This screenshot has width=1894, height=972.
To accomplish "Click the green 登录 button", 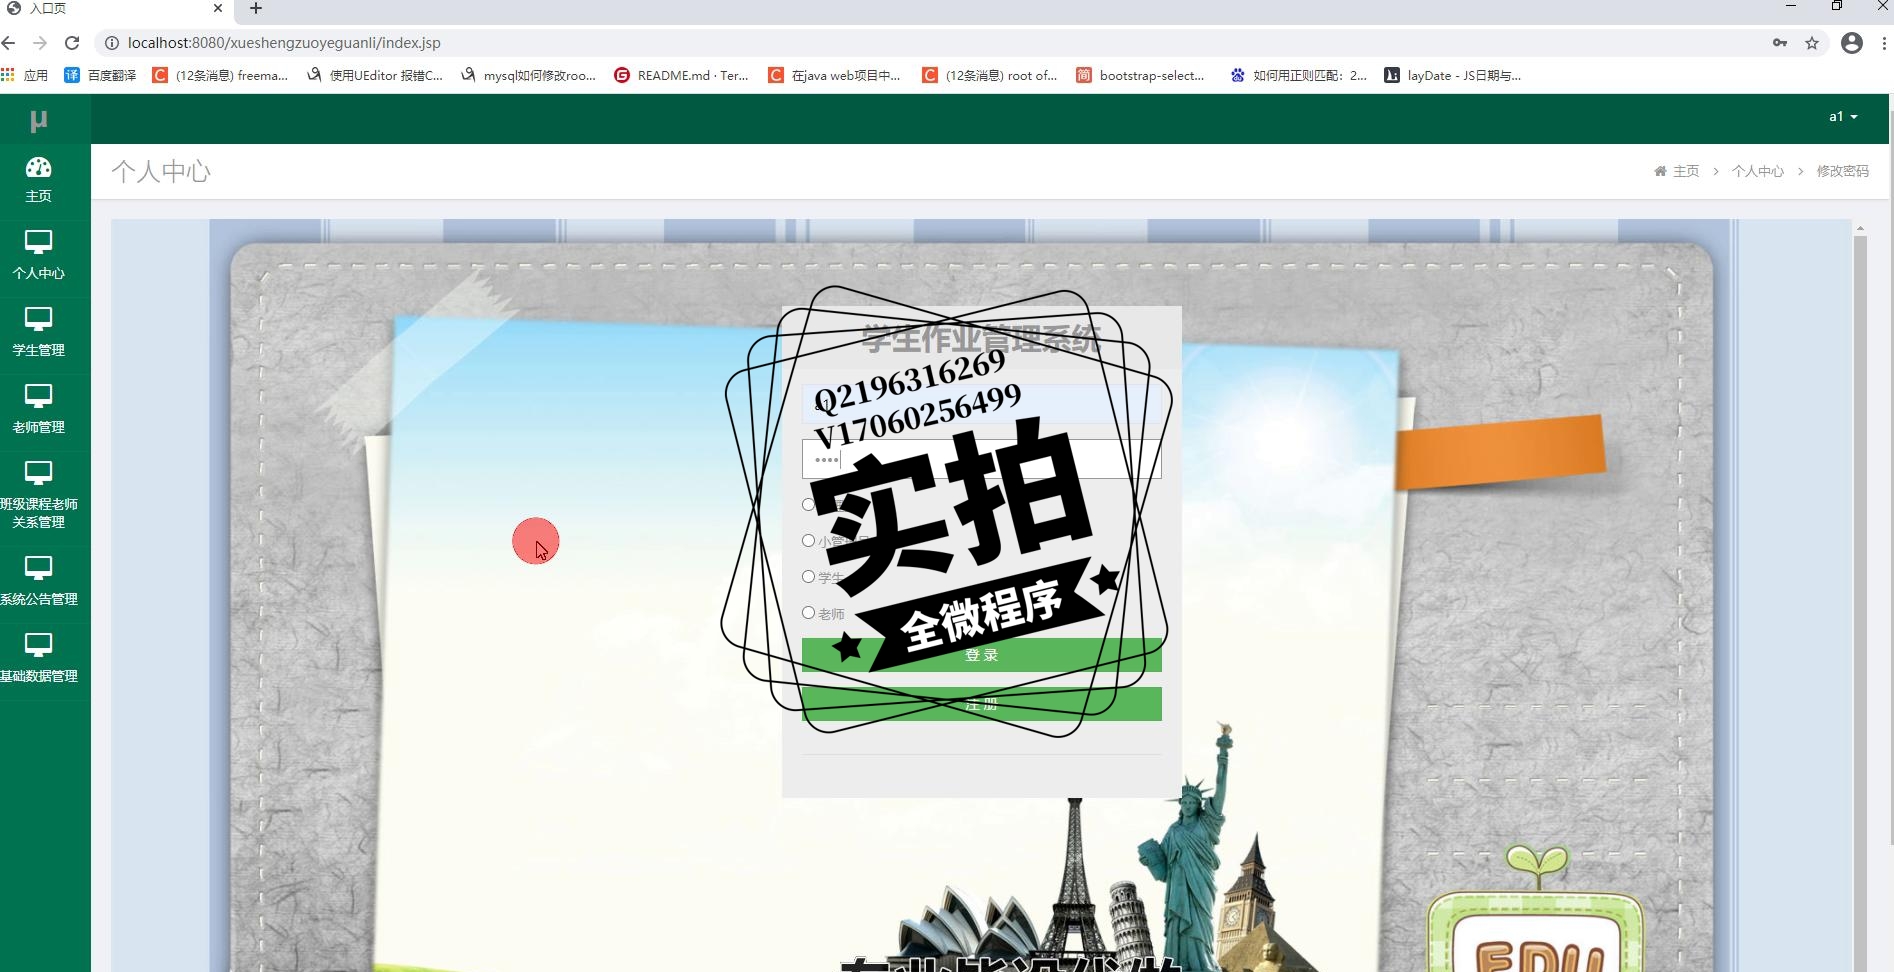I will tap(982, 655).
